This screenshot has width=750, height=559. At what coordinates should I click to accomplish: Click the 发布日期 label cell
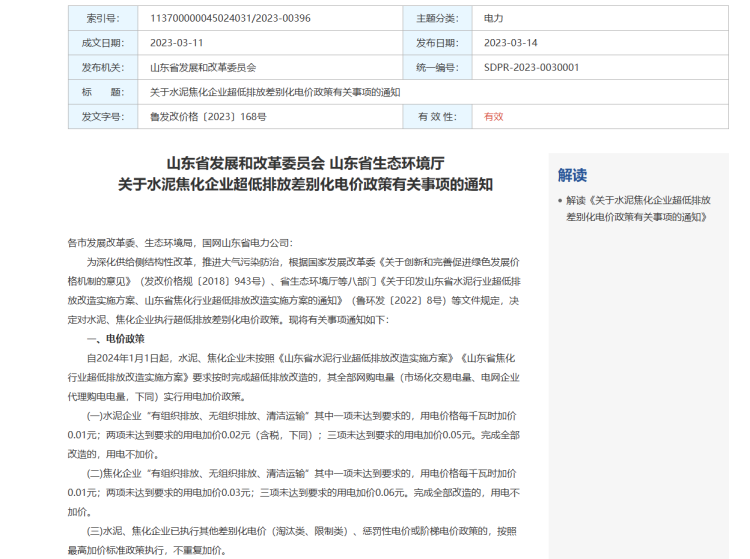(x=437, y=43)
